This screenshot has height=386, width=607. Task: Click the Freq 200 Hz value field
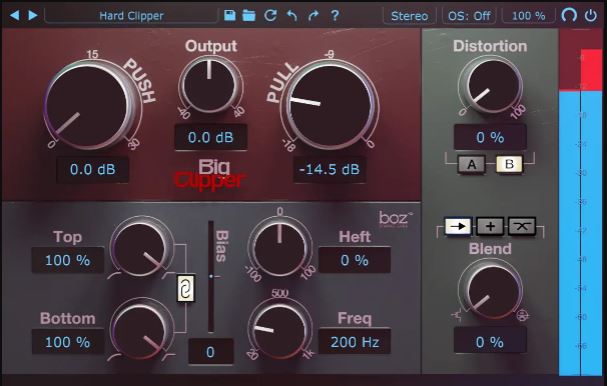click(x=355, y=342)
